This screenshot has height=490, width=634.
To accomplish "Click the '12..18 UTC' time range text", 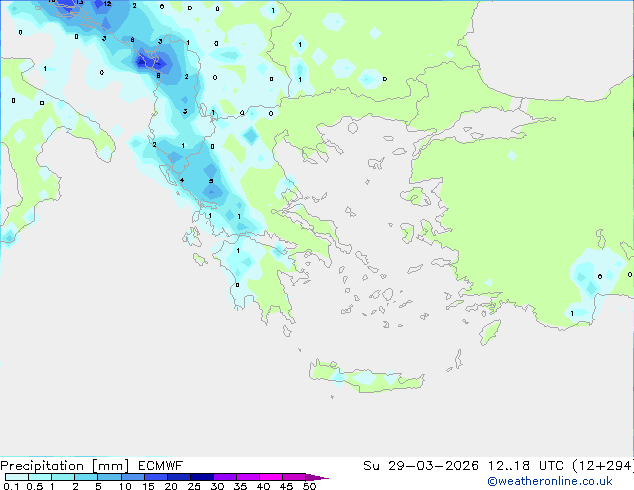I will tap(525, 466).
